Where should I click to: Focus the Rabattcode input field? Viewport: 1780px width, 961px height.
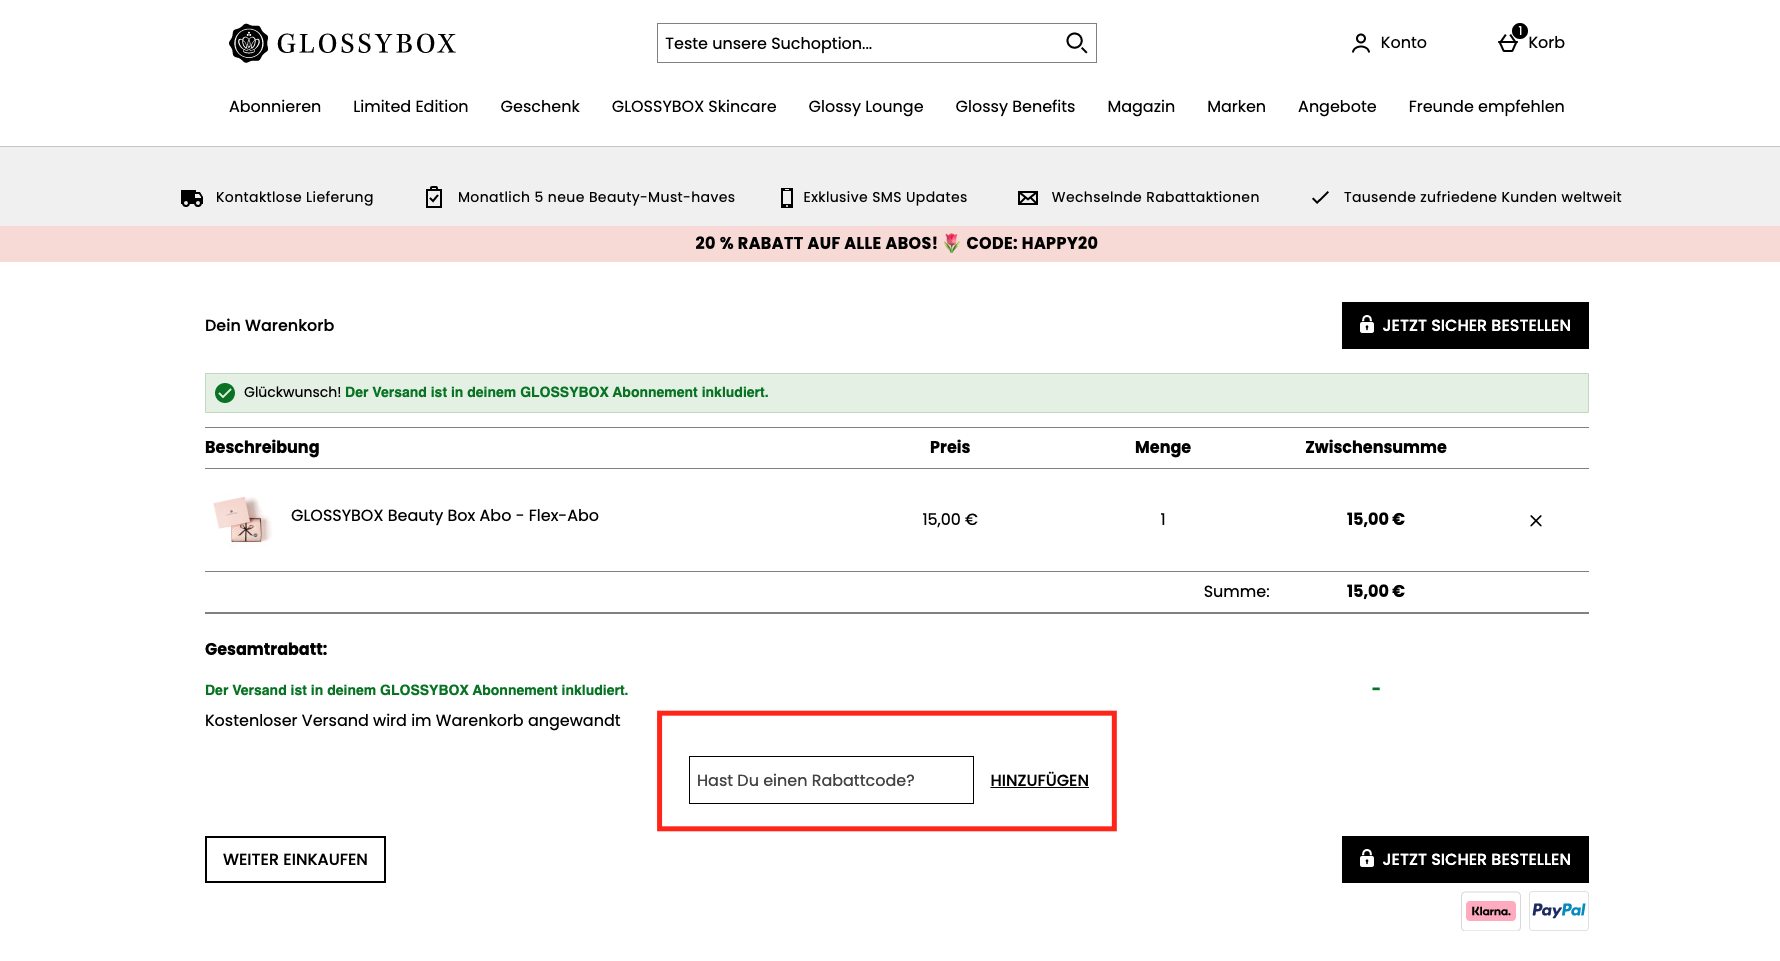[x=831, y=780]
